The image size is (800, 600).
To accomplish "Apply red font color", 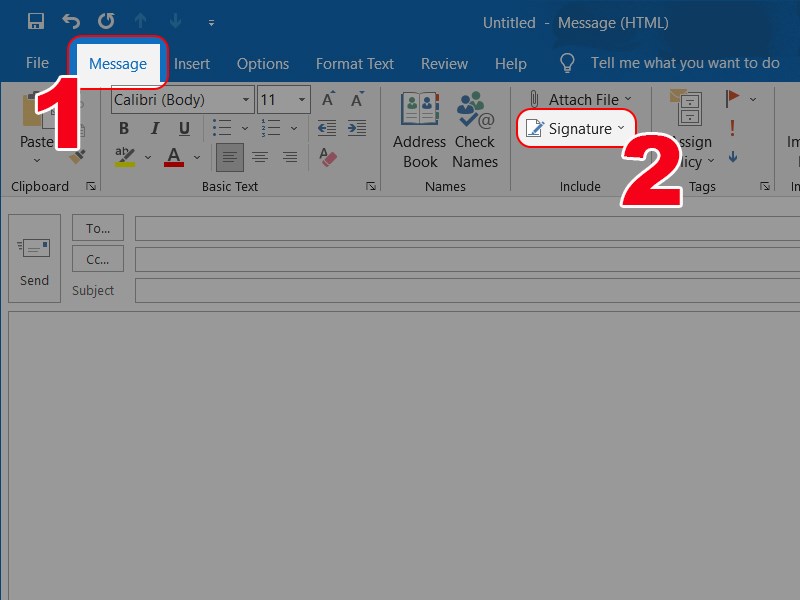I will pyautogui.click(x=174, y=157).
